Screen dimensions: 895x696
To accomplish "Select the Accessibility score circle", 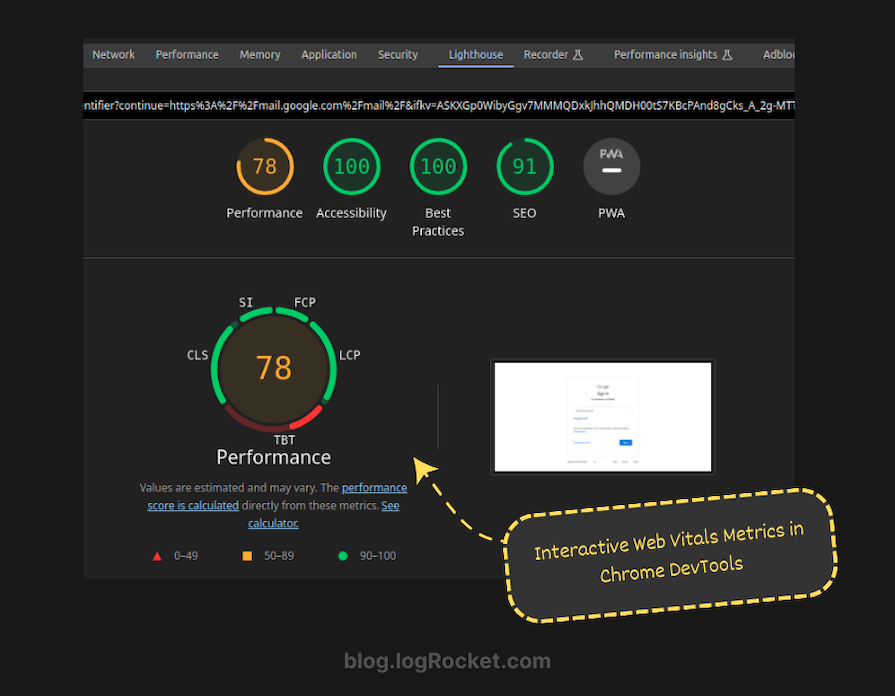I will point(351,166).
